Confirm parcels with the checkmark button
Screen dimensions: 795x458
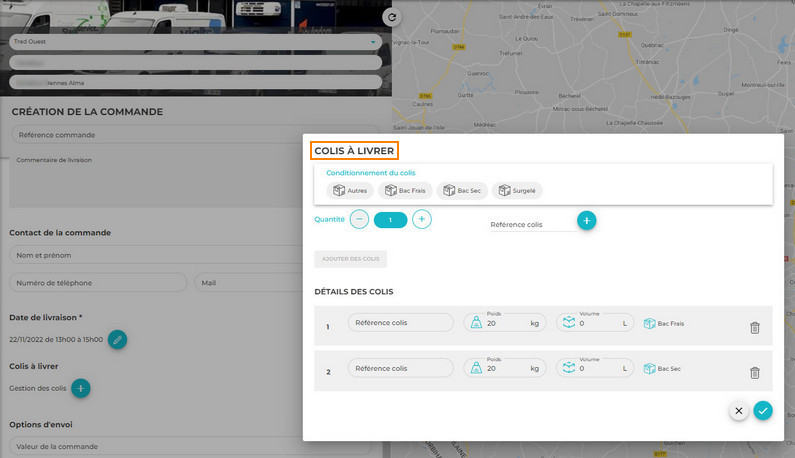coord(763,410)
